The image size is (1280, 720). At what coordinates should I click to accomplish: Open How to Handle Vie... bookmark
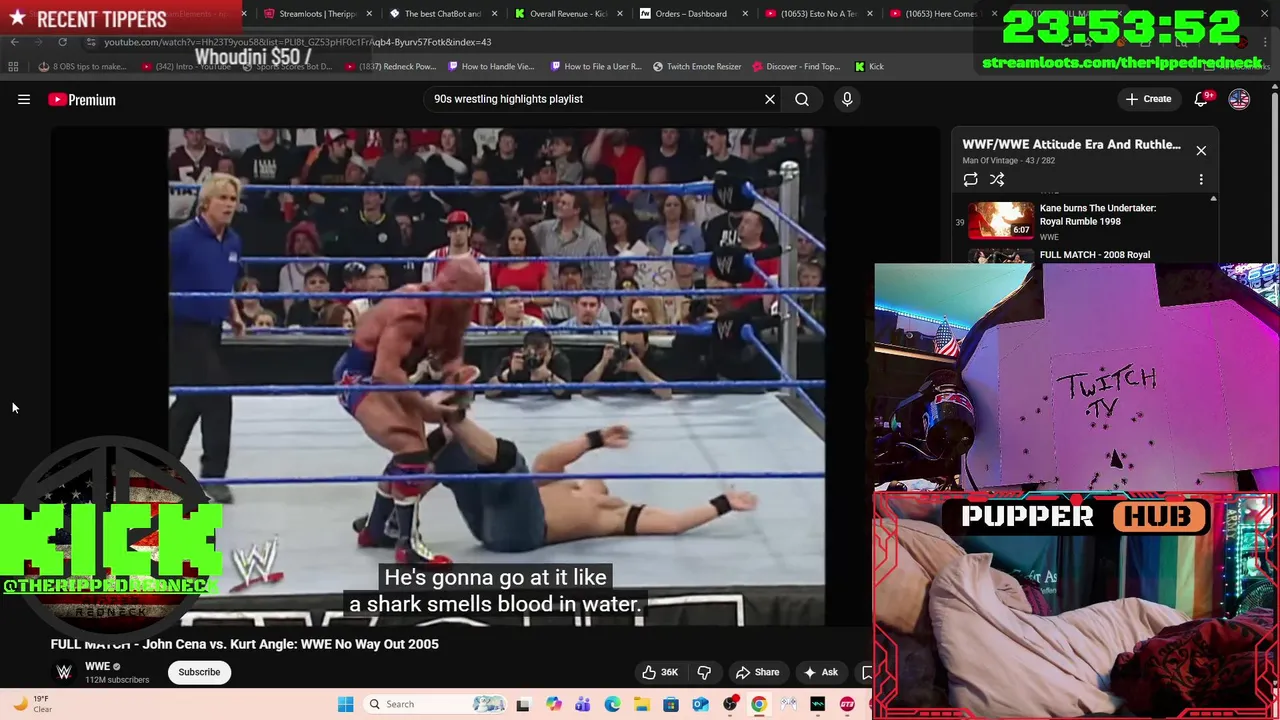pyautogui.click(x=491, y=66)
